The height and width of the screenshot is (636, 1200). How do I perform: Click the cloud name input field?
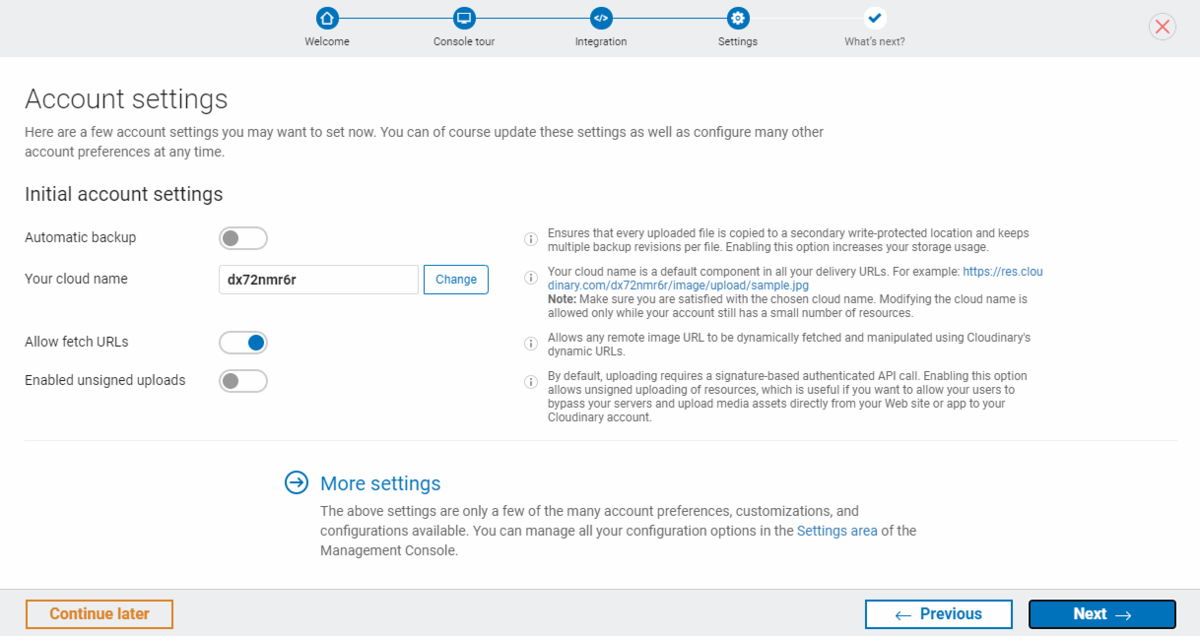pos(318,280)
